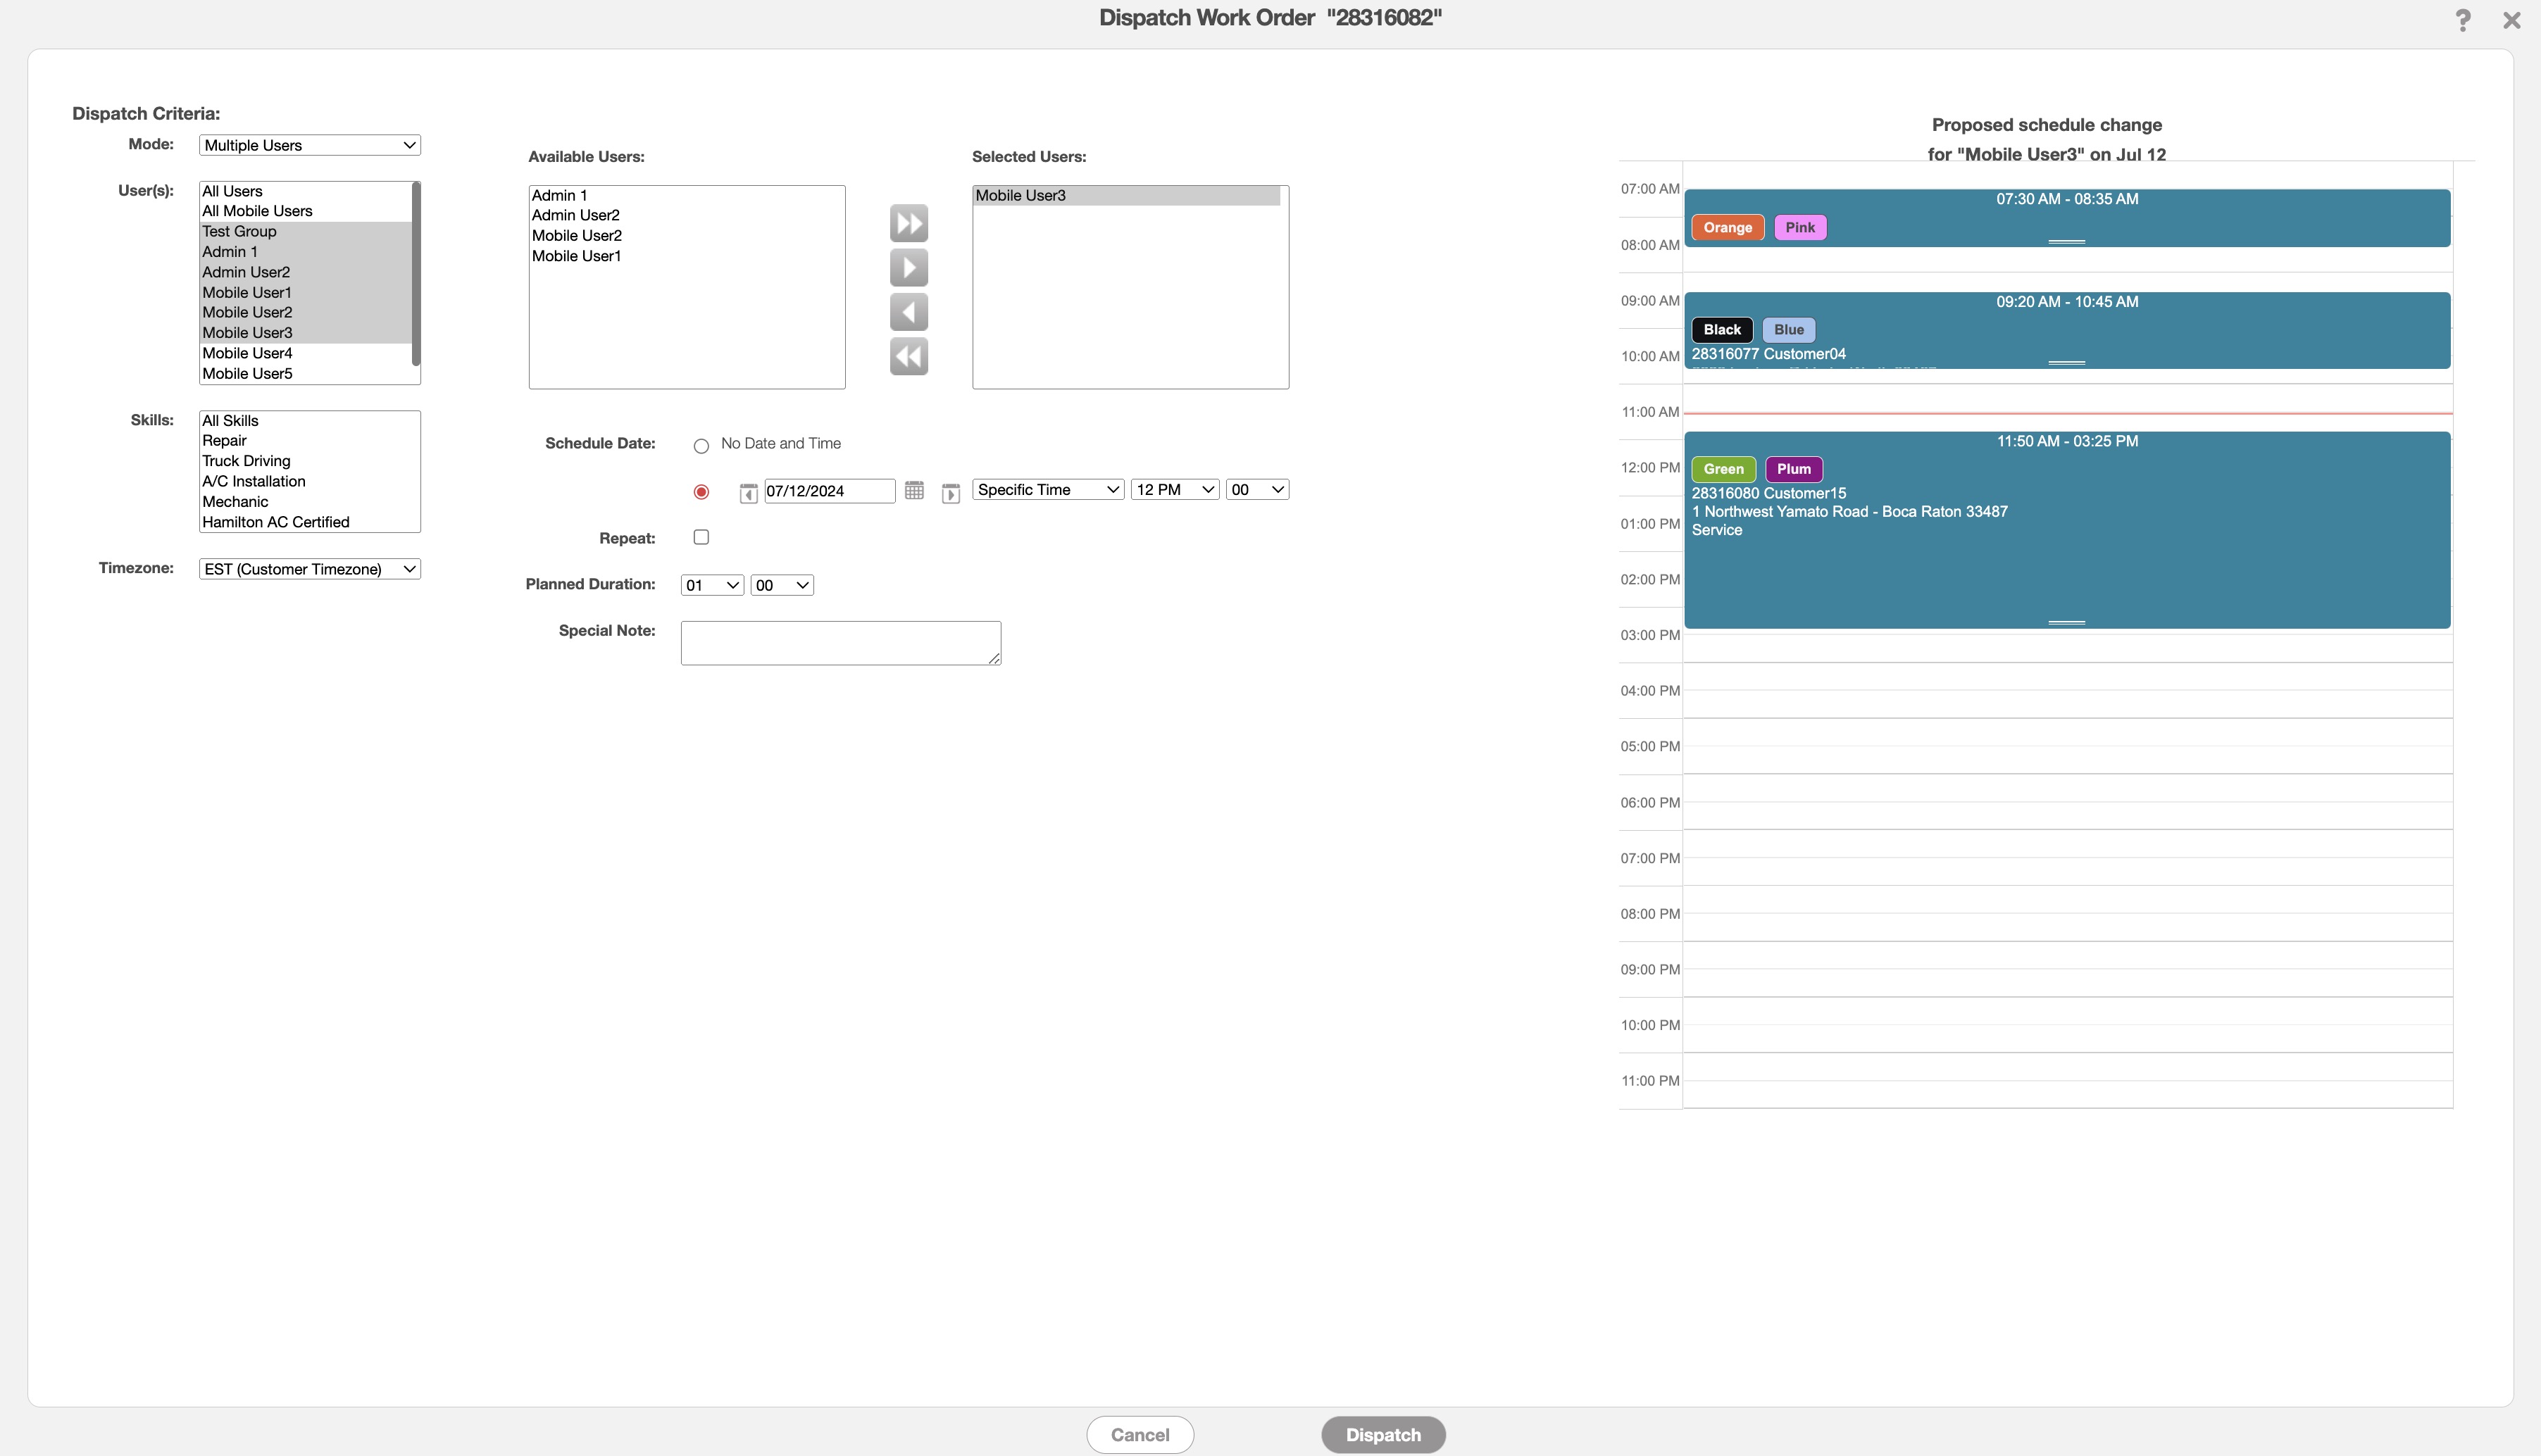Click the Plum color tag
The width and height of the screenshot is (2541, 1456).
[x=1793, y=469]
